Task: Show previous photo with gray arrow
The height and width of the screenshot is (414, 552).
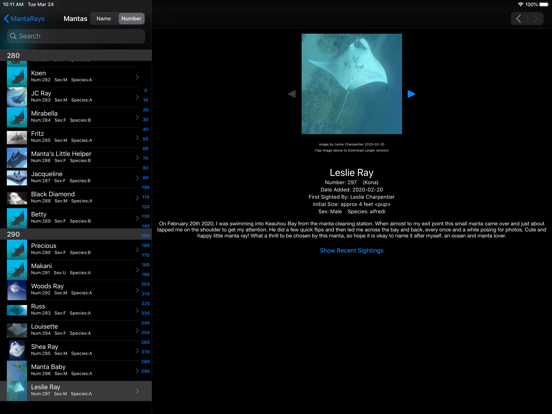Action: (x=292, y=94)
